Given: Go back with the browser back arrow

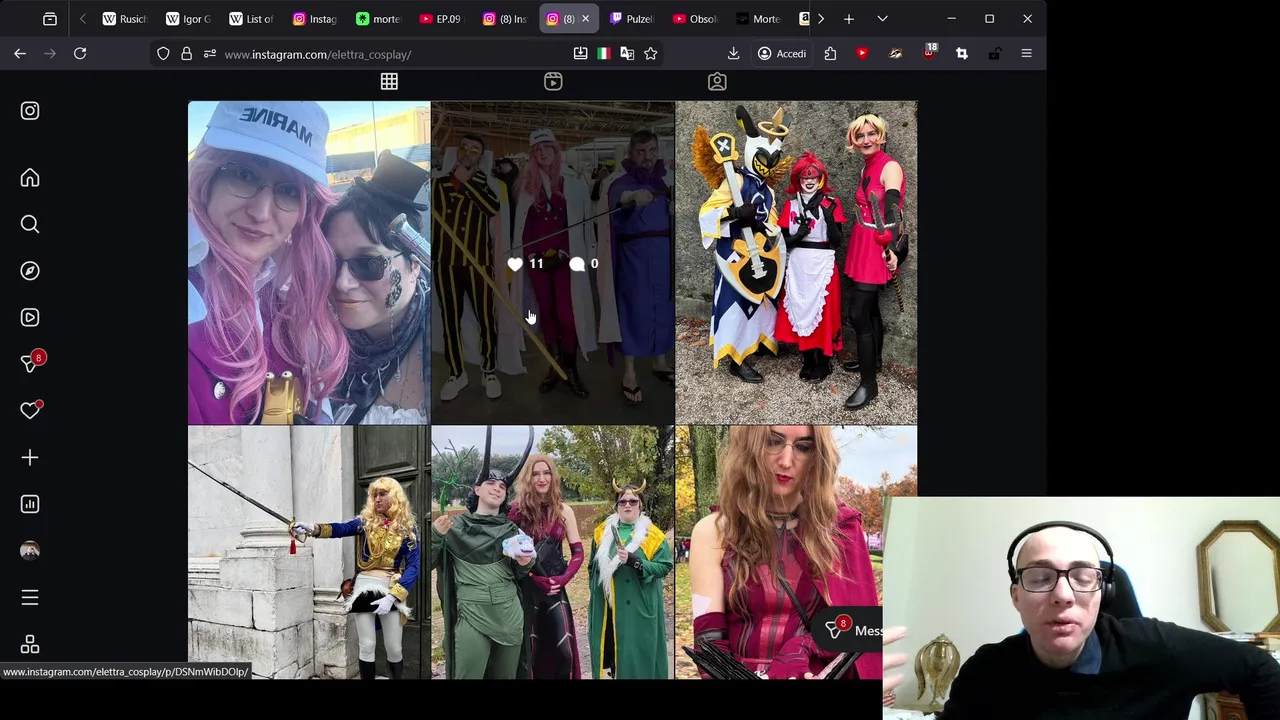Looking at the screenshot, I should click(20, 54).
